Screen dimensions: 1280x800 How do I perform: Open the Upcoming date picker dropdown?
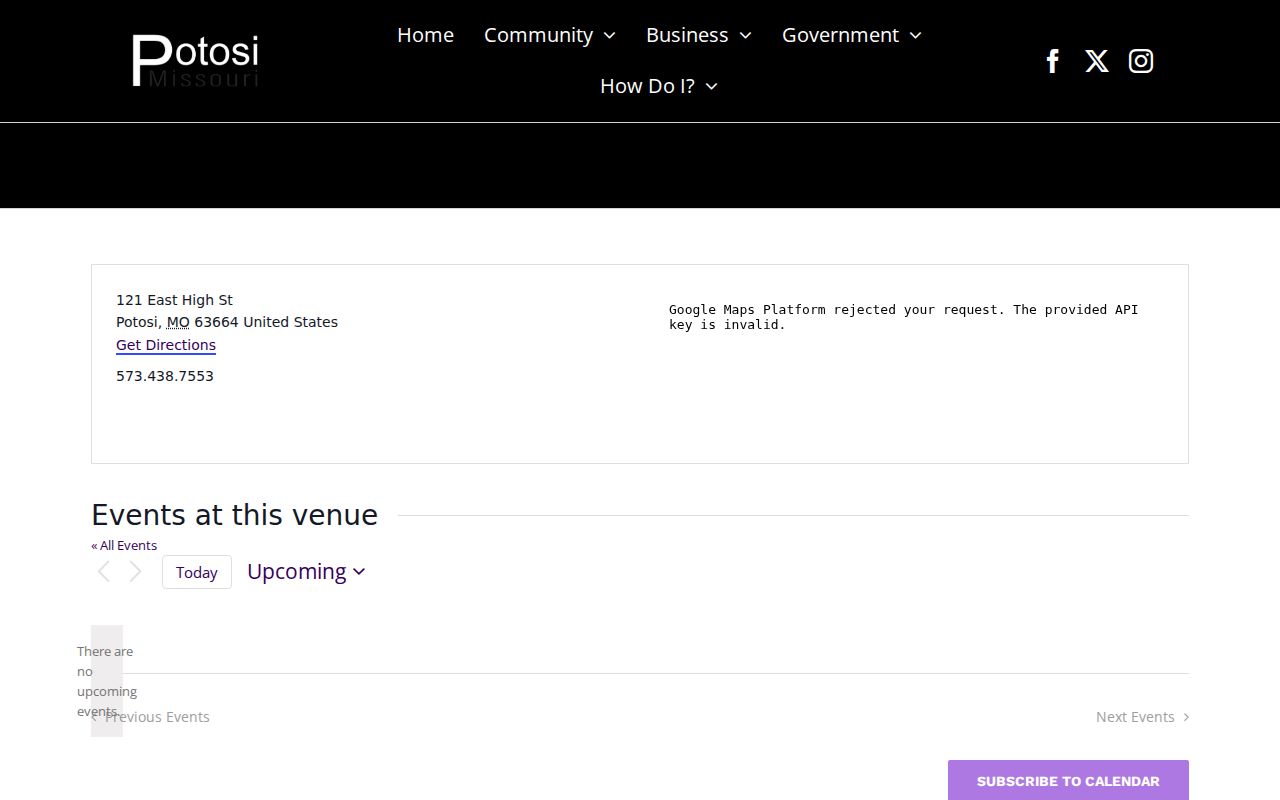point(306,572)
